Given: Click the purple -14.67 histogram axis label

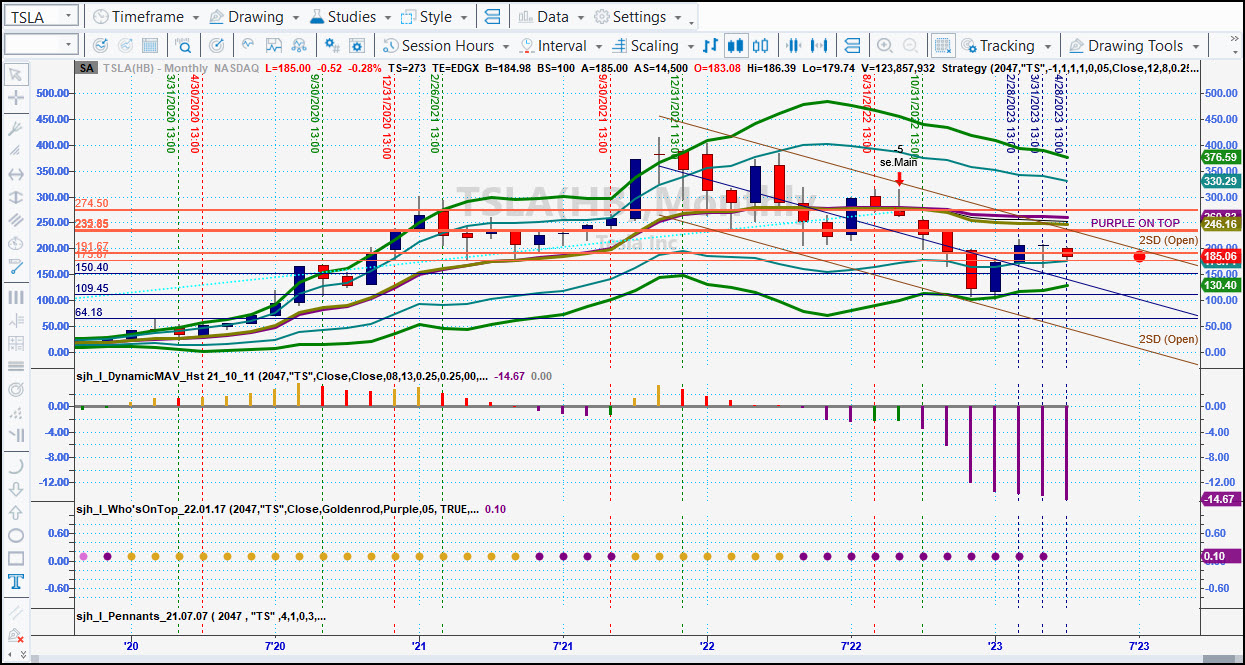Looking at the screenshot, I should [x=1221, y=499].
